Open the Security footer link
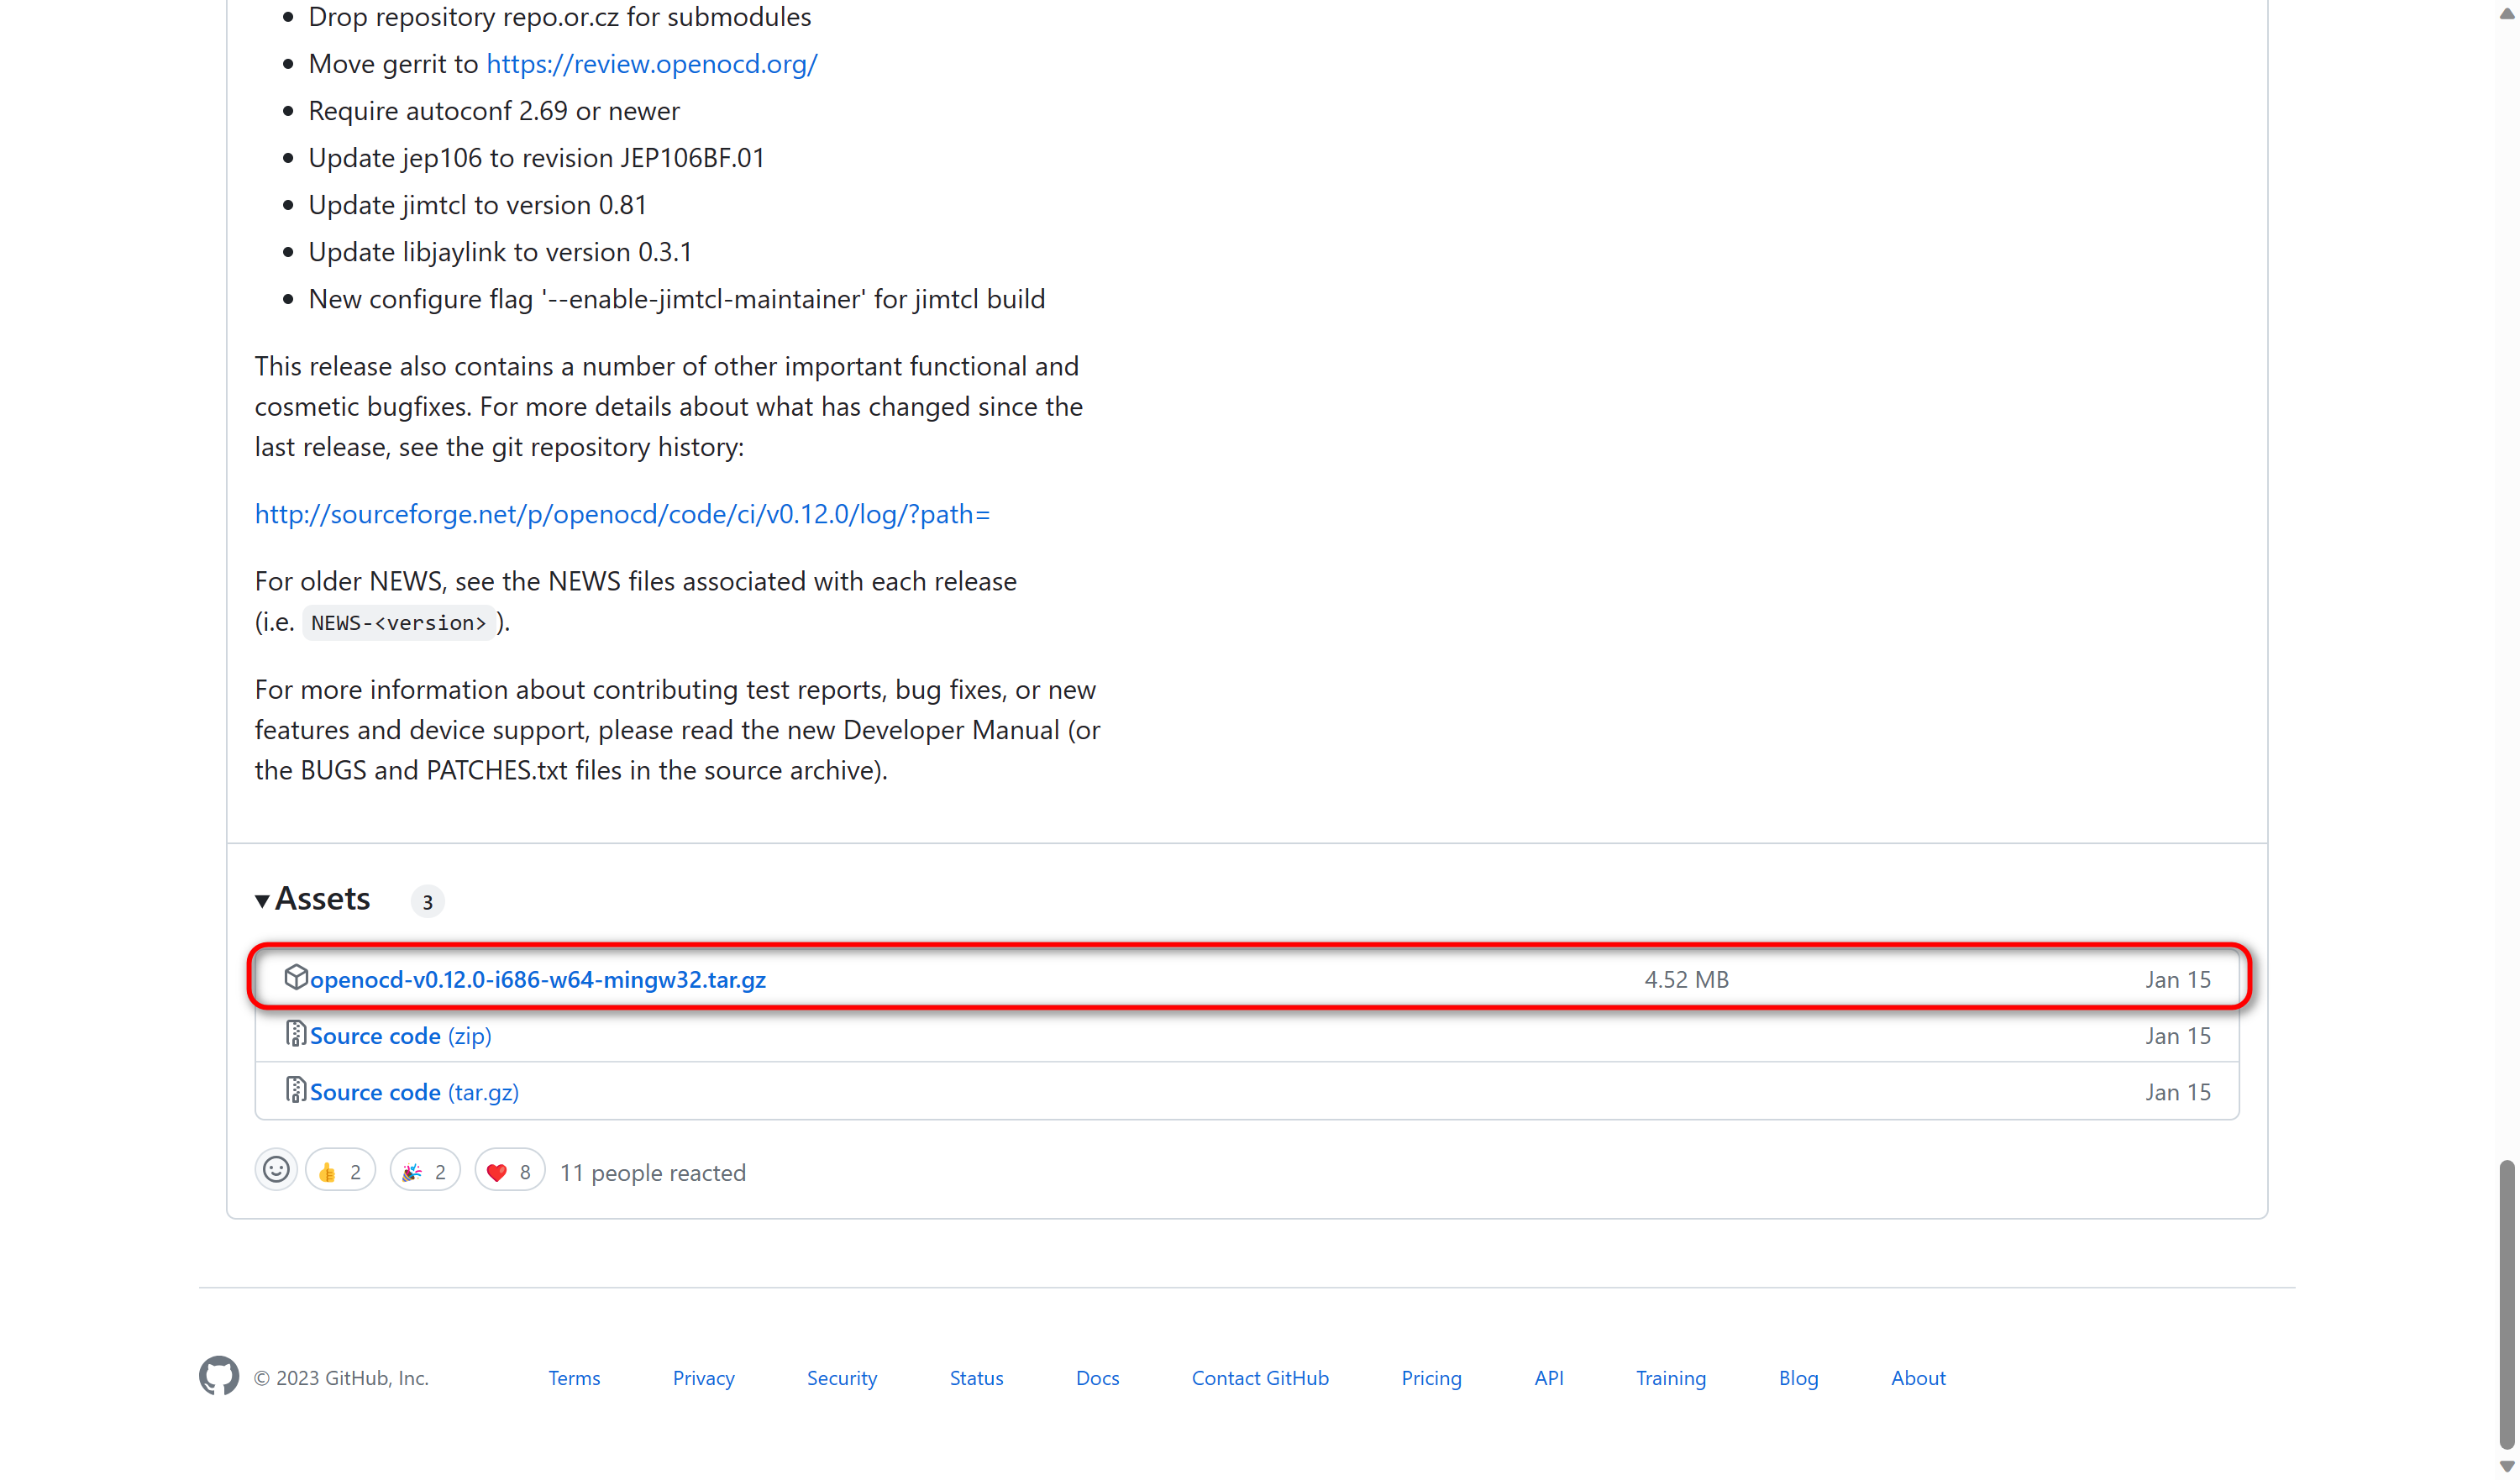This screenshot has height=1480, width=2520. pyautogui.click(x=842, y=1378)
